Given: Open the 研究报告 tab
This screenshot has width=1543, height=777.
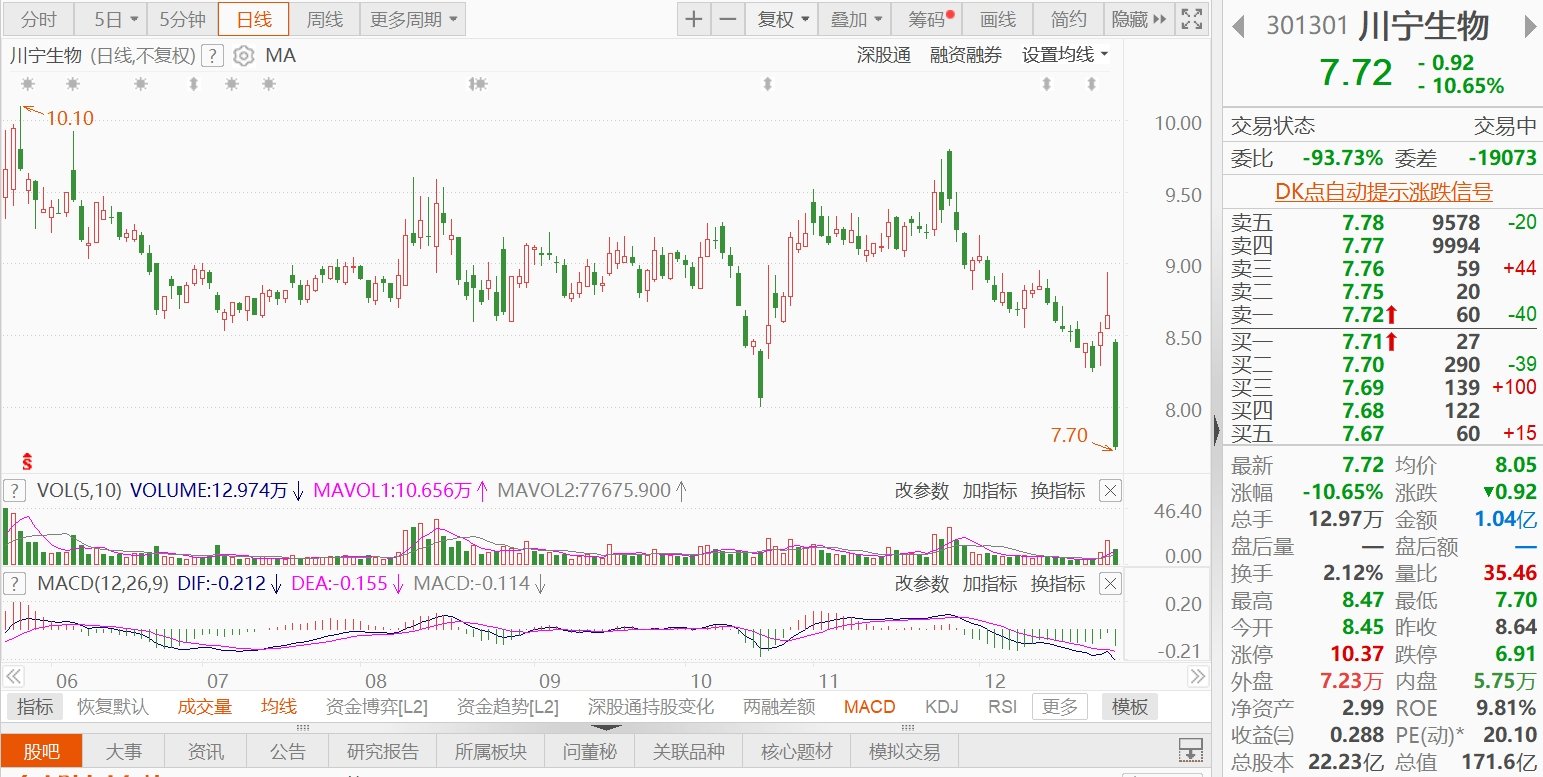Looking at the screenshot, I should [383, 752].
